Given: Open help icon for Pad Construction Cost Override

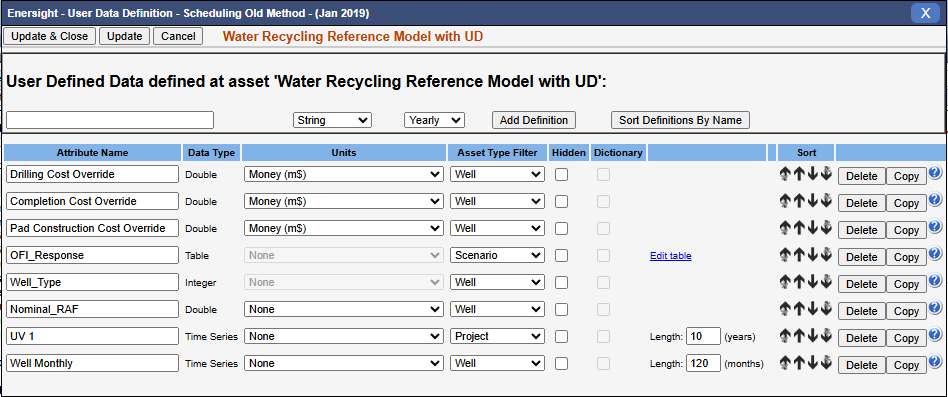Looking at the screenshot, I should coord(935,227).
